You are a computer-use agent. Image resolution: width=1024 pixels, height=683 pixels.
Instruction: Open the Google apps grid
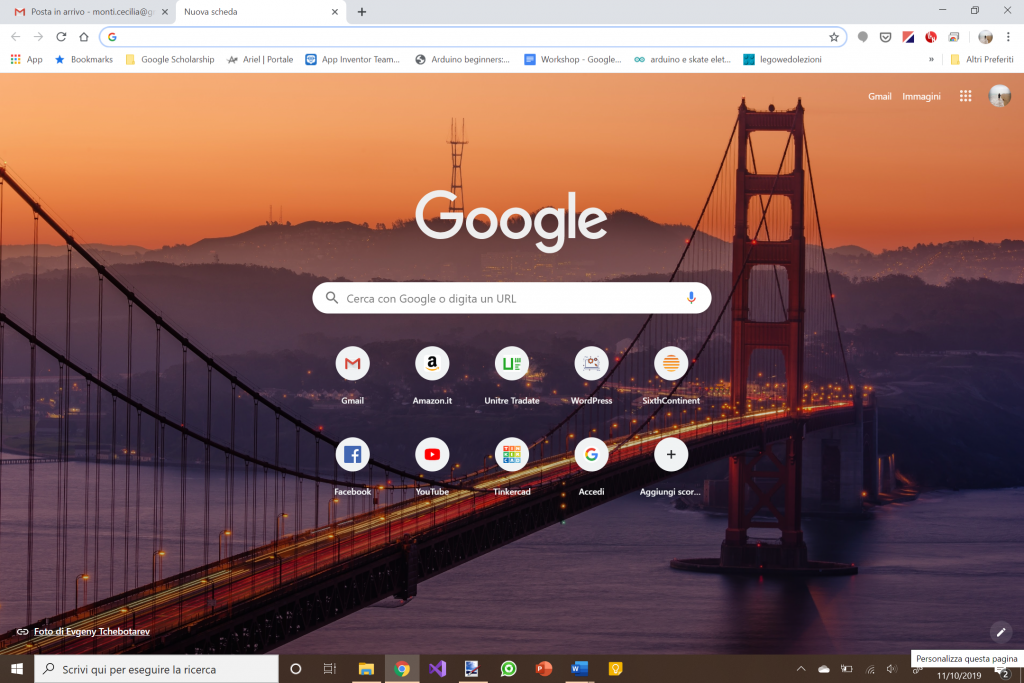pyautogui.click(x=966, y=96)
